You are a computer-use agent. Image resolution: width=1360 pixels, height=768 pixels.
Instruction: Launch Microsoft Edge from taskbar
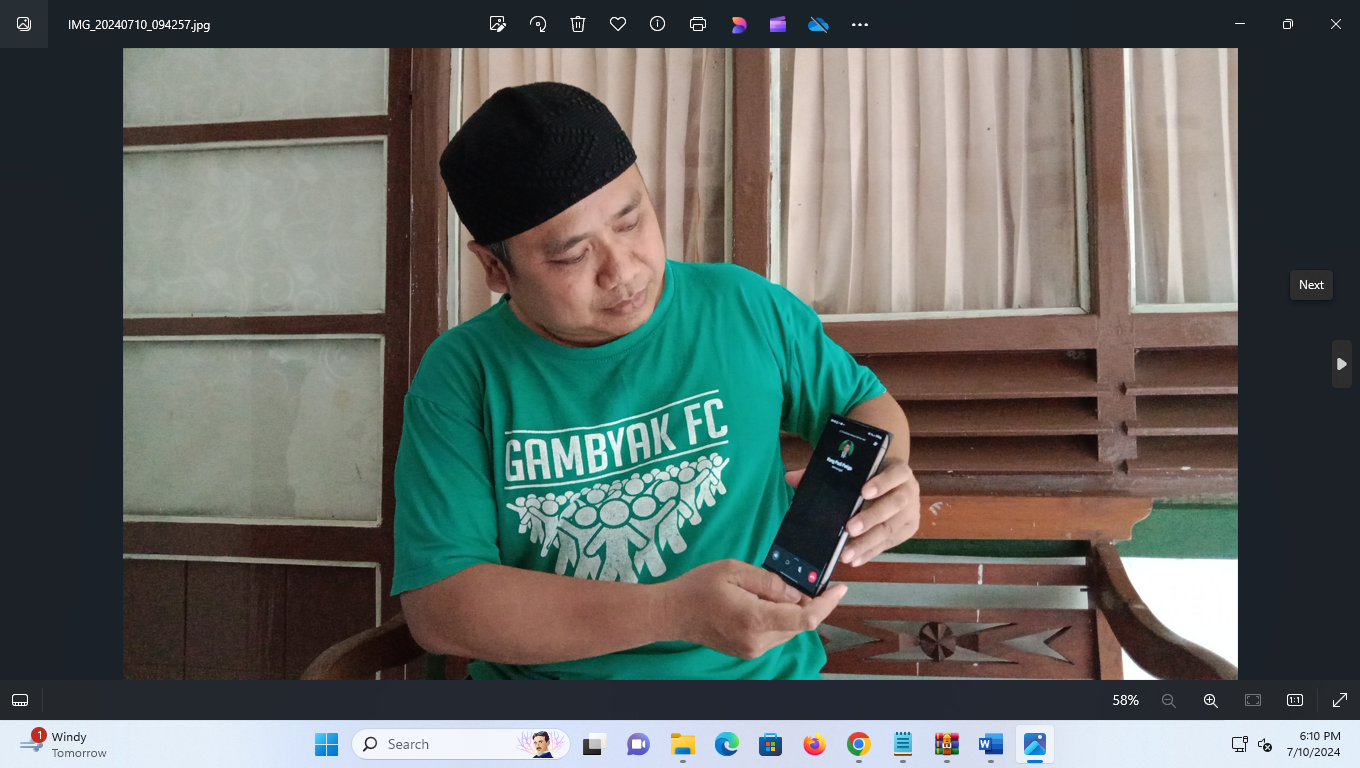click(726, 744)
